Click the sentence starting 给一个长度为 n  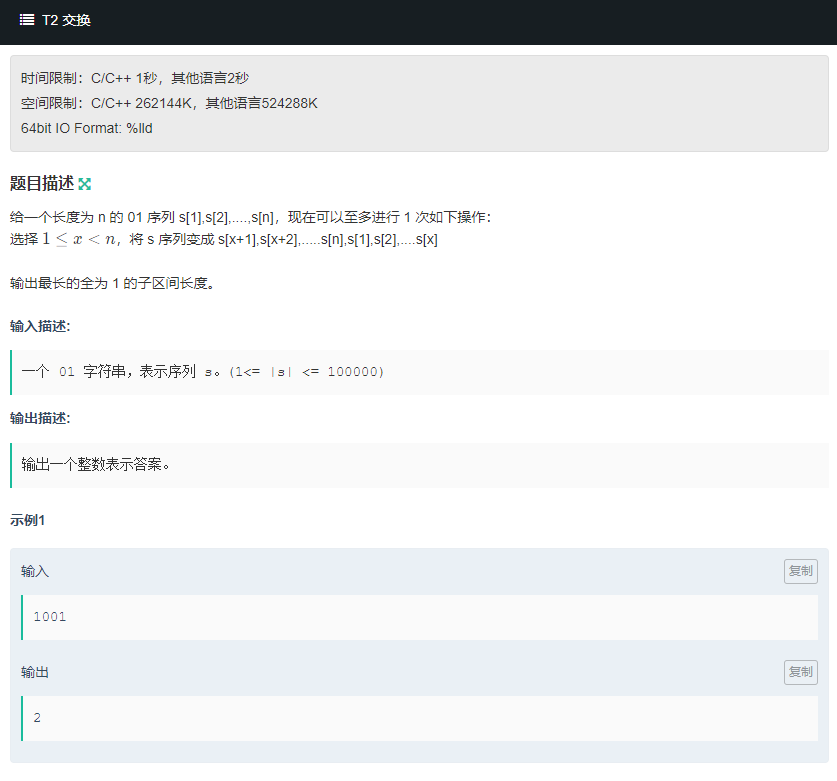pos(250,217)
